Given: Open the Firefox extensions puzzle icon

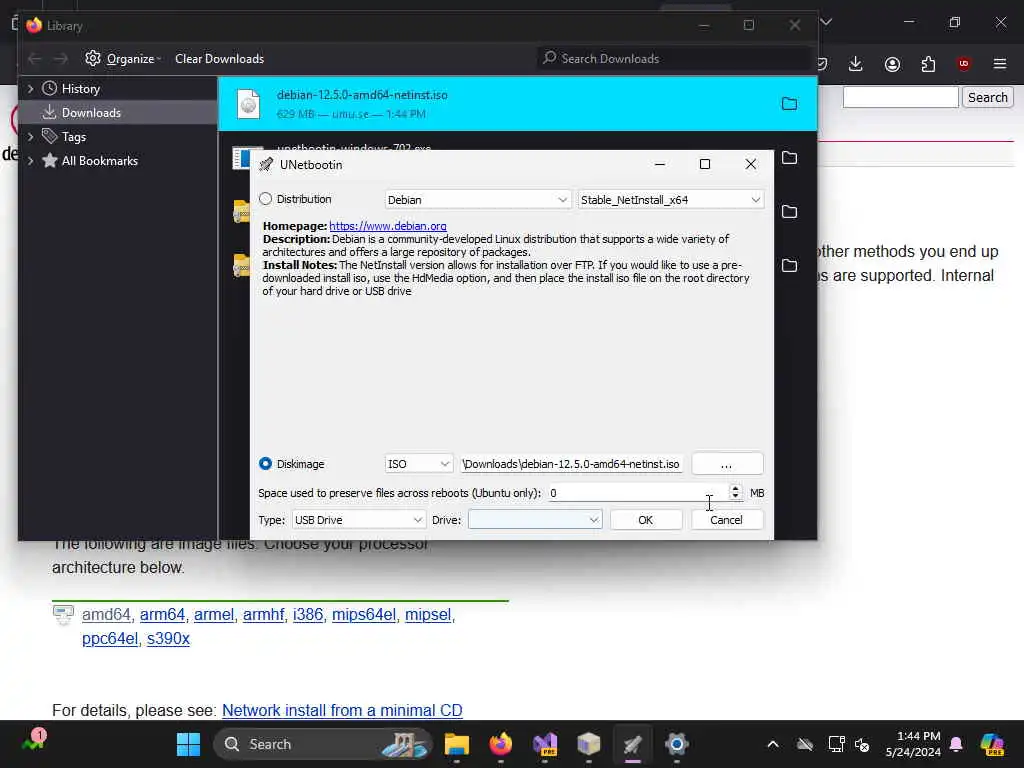Looking at the screenshot, I should coord(928,64).
